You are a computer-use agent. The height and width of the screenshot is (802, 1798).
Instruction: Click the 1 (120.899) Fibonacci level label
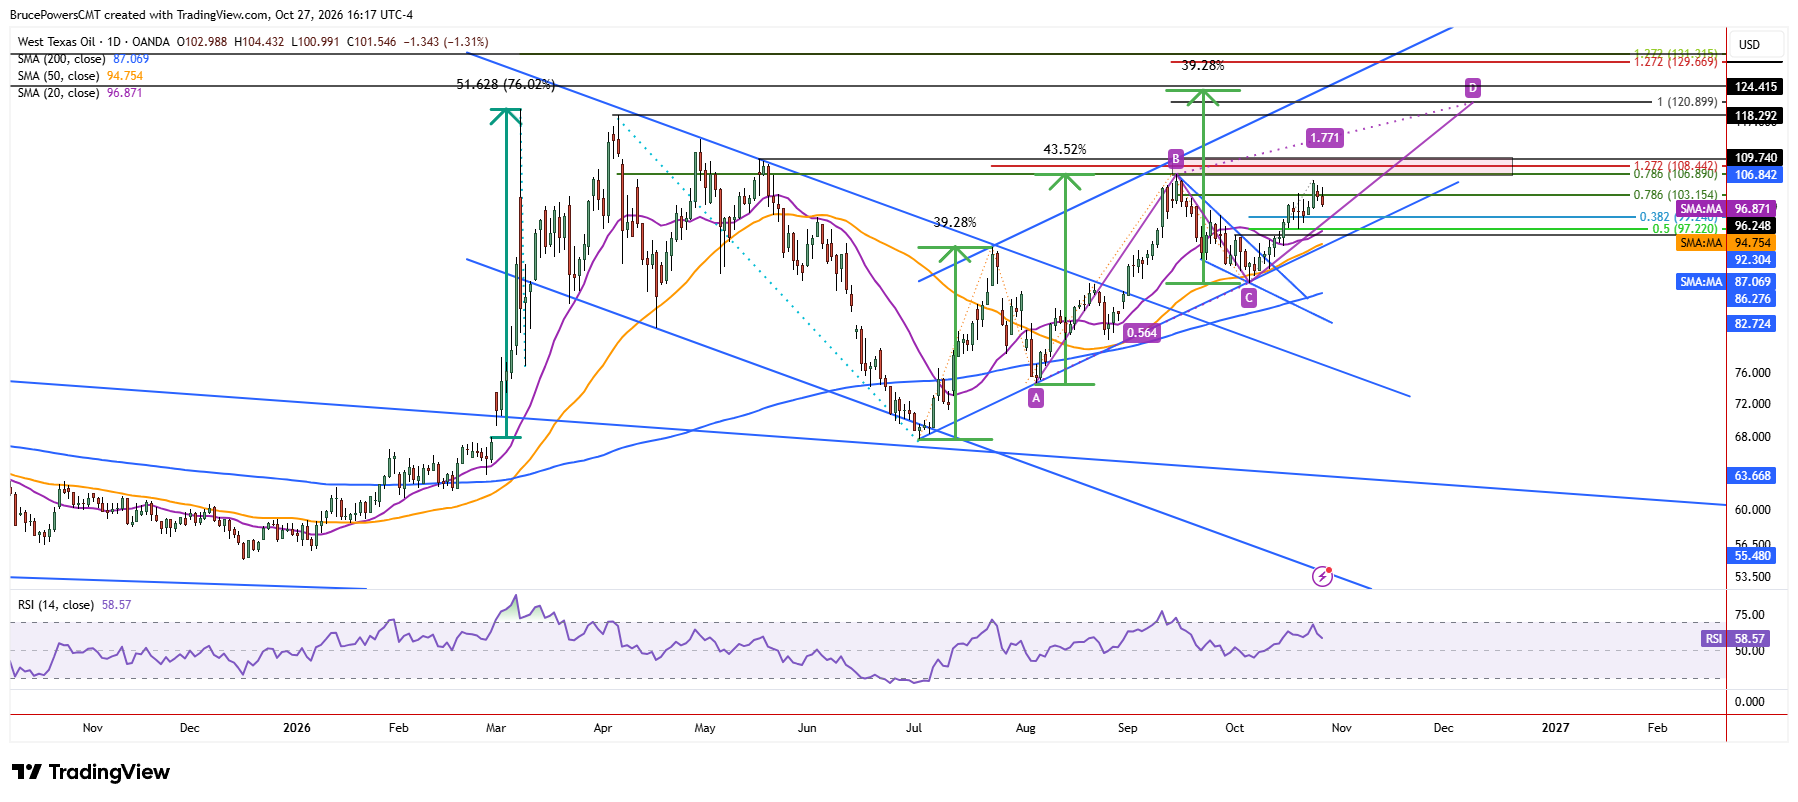point(1687,102)
